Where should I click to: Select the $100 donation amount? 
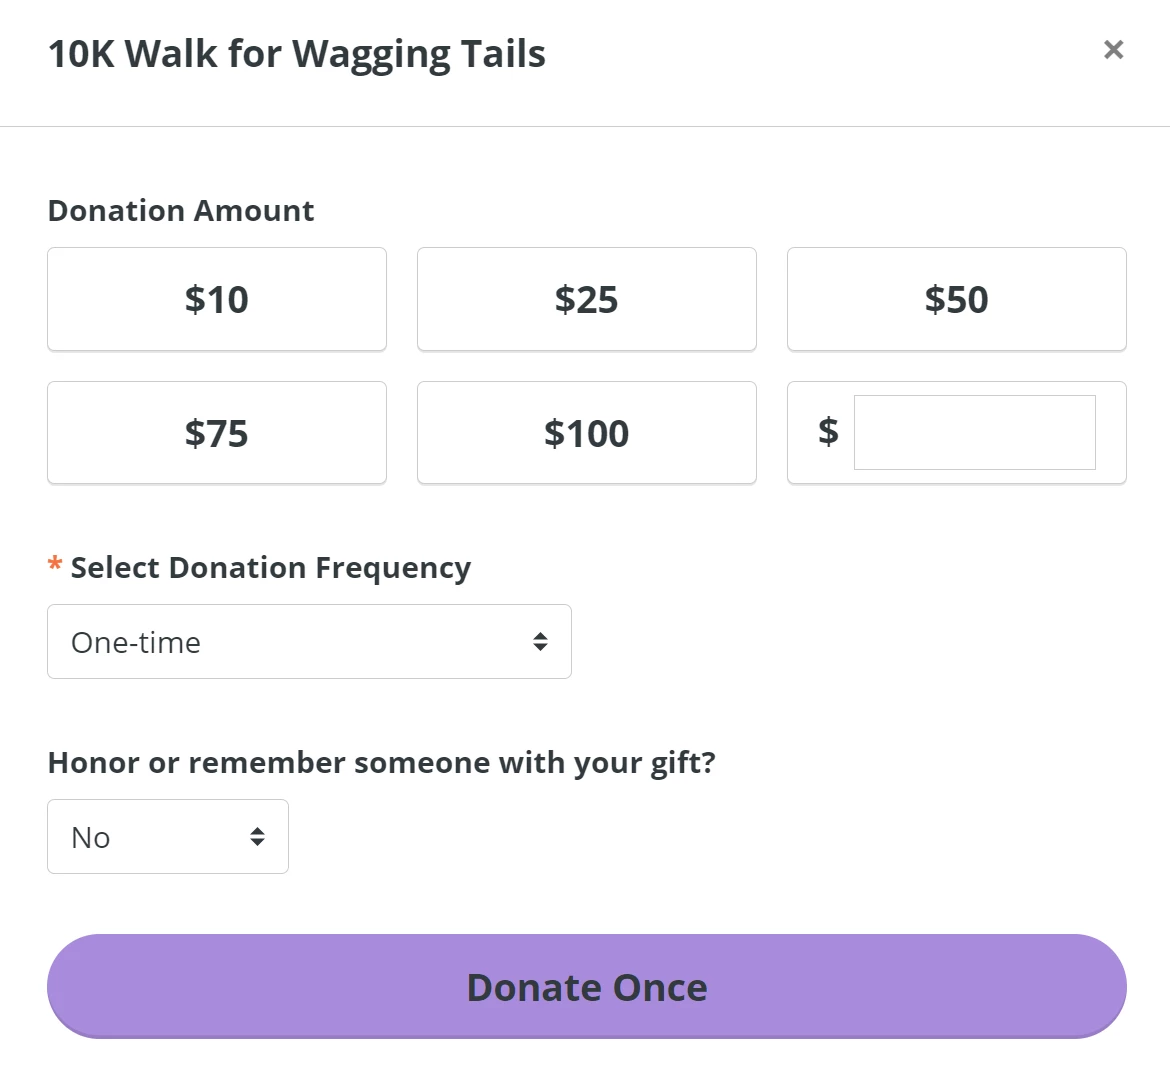(x=586, y=432)
